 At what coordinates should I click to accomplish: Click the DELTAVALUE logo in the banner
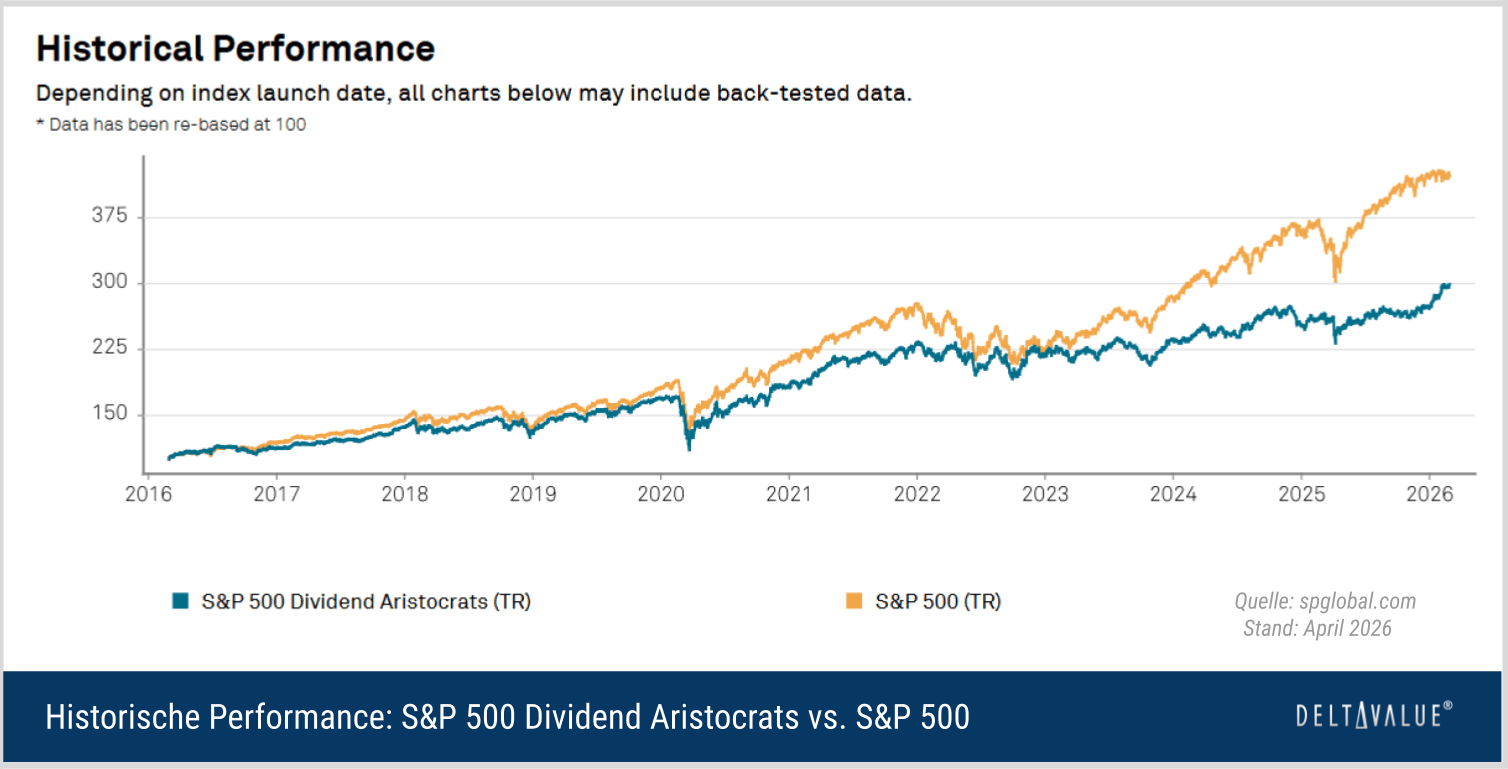[1374, 715]
